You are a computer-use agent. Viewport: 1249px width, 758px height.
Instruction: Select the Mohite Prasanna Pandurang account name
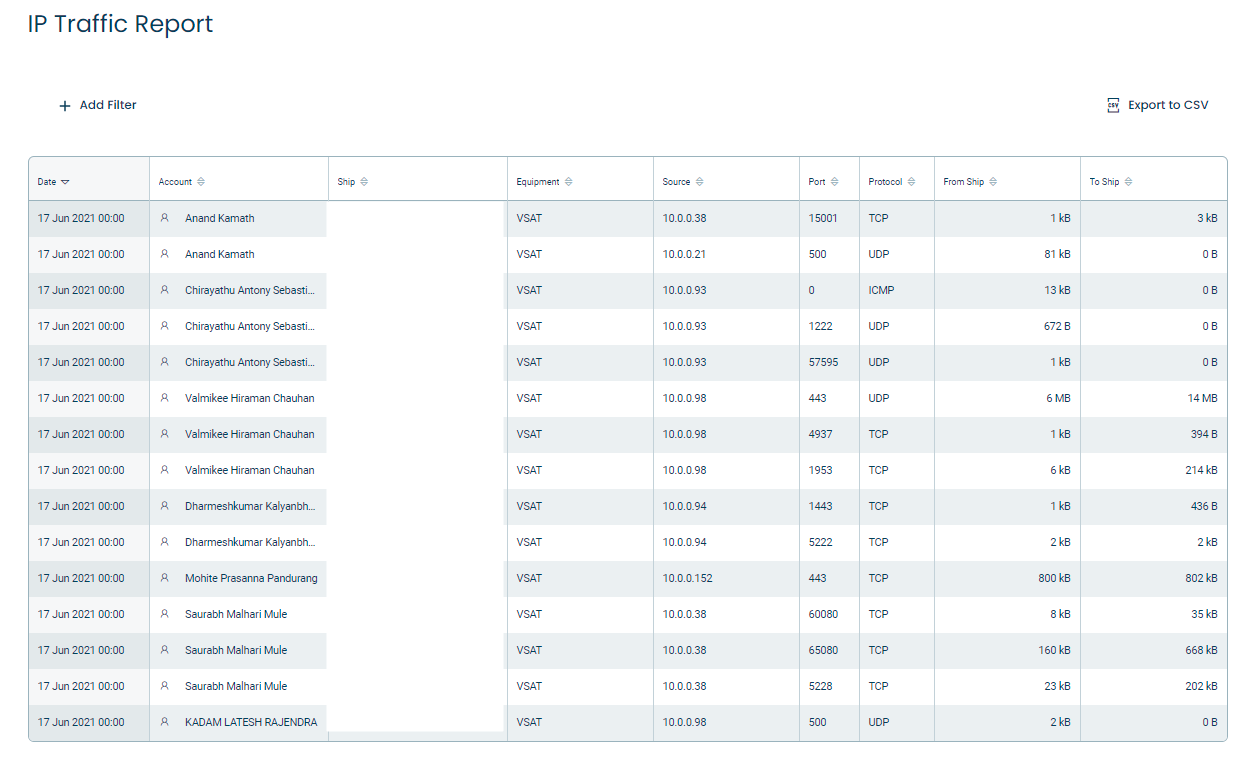[251, 578]
